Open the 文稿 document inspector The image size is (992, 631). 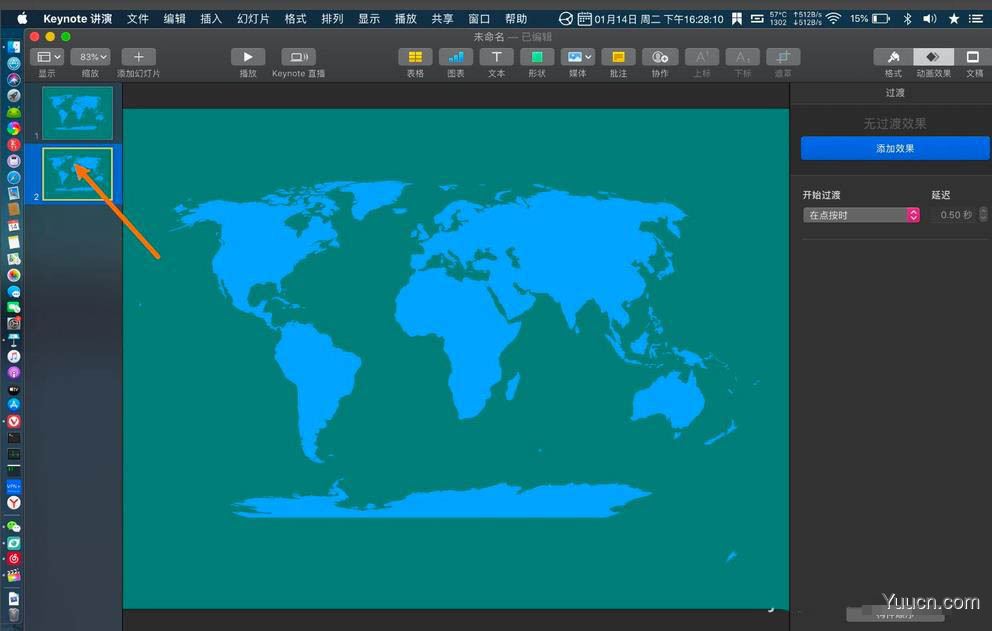coord(973,57)
